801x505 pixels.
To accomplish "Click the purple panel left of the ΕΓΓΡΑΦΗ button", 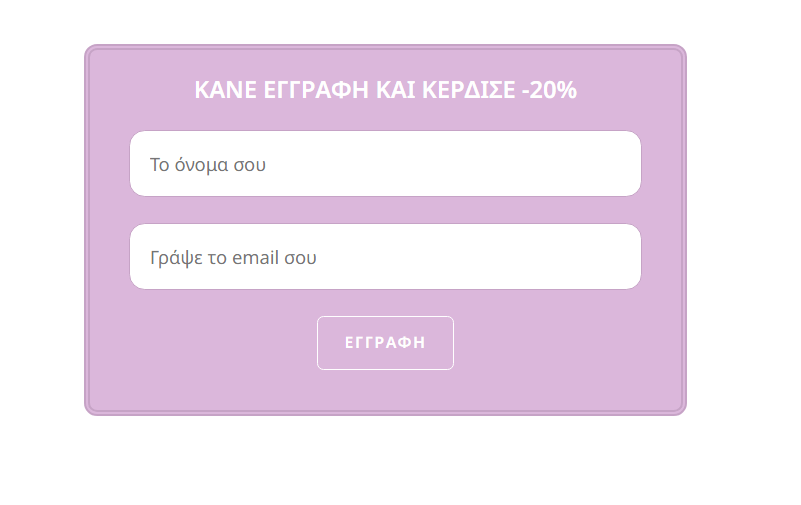I will point(210,343).
